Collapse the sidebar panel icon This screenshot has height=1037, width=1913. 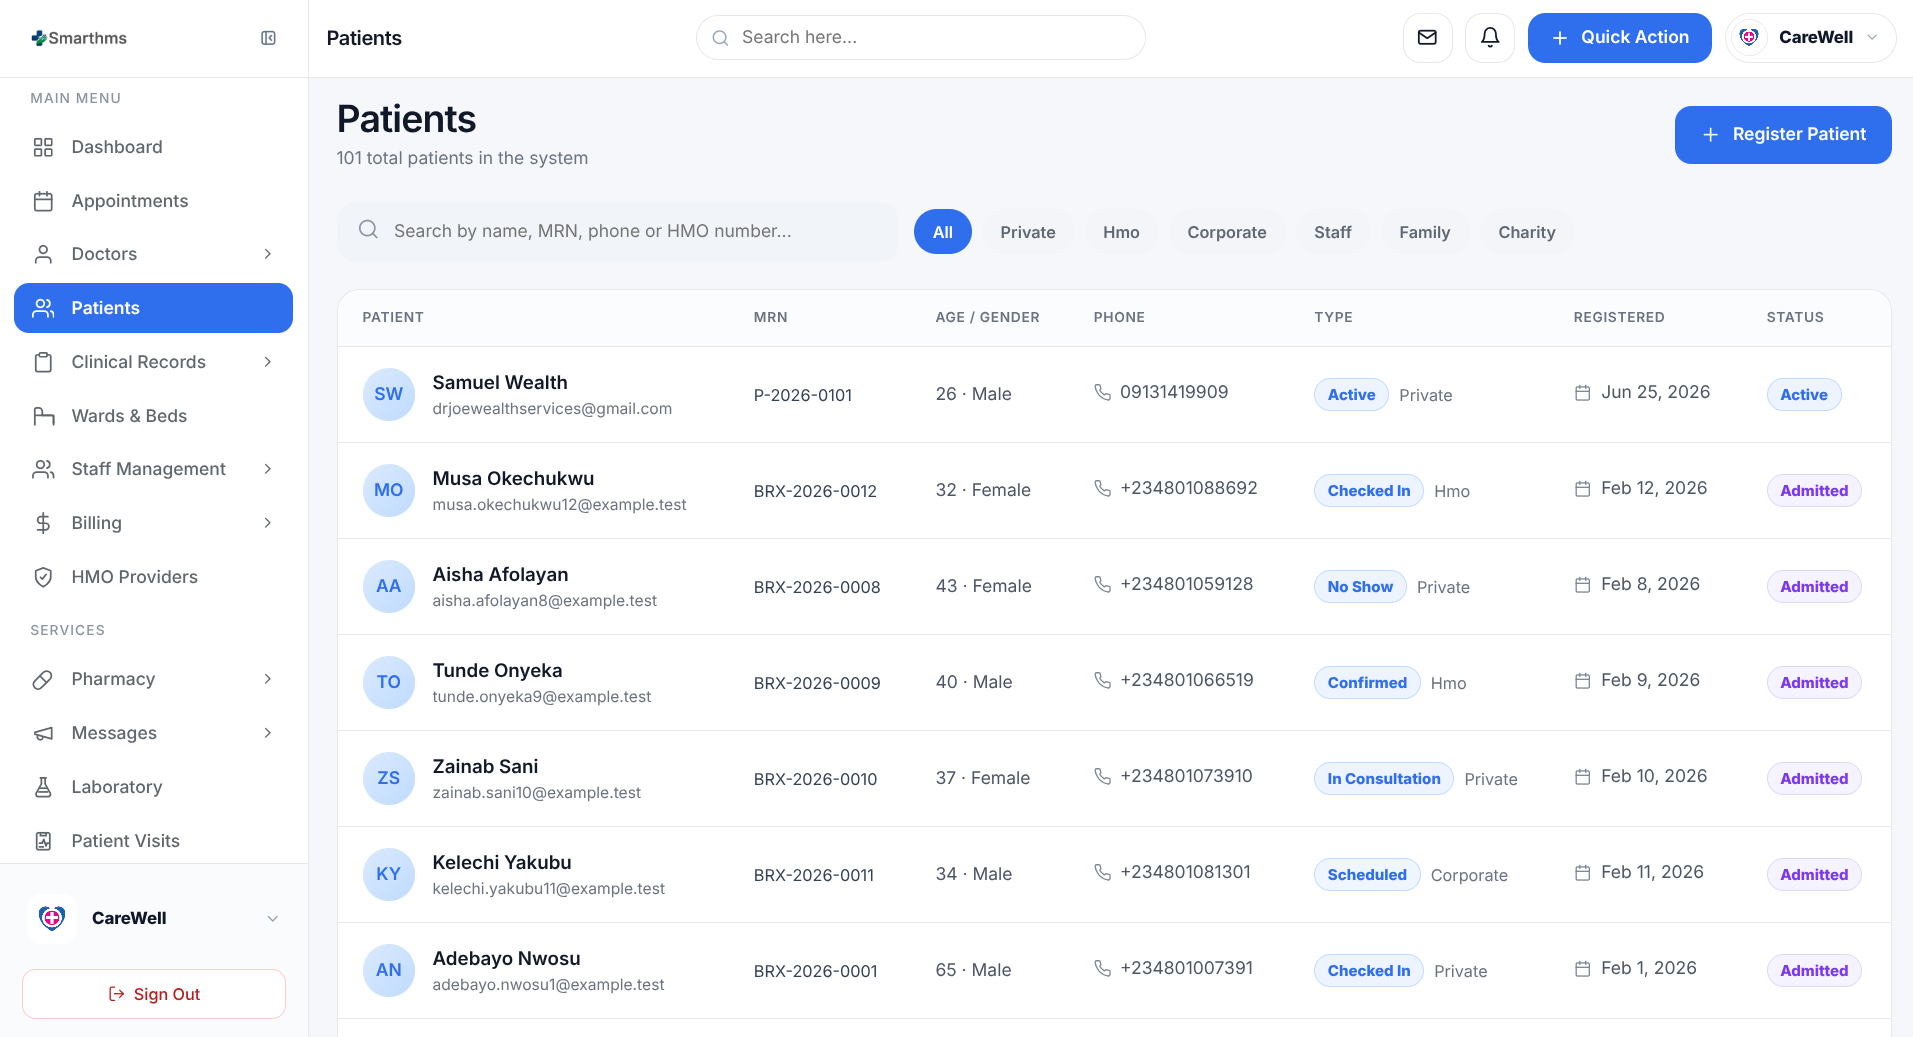pos(268,38)
